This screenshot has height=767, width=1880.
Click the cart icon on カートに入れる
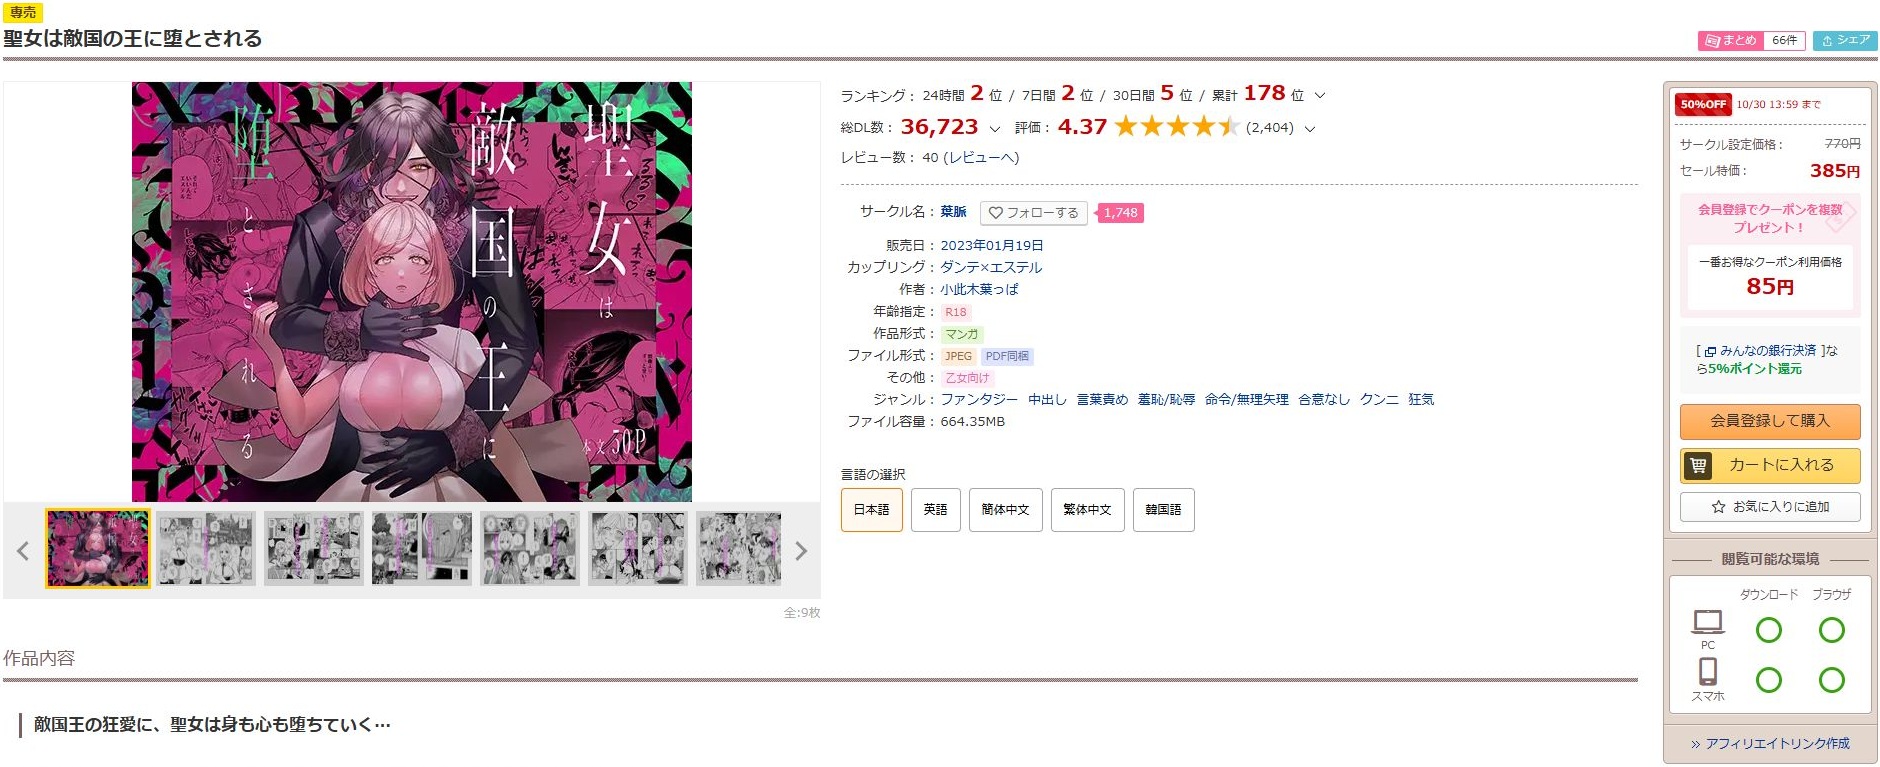pyautogui.click(x=1698, y=465)
